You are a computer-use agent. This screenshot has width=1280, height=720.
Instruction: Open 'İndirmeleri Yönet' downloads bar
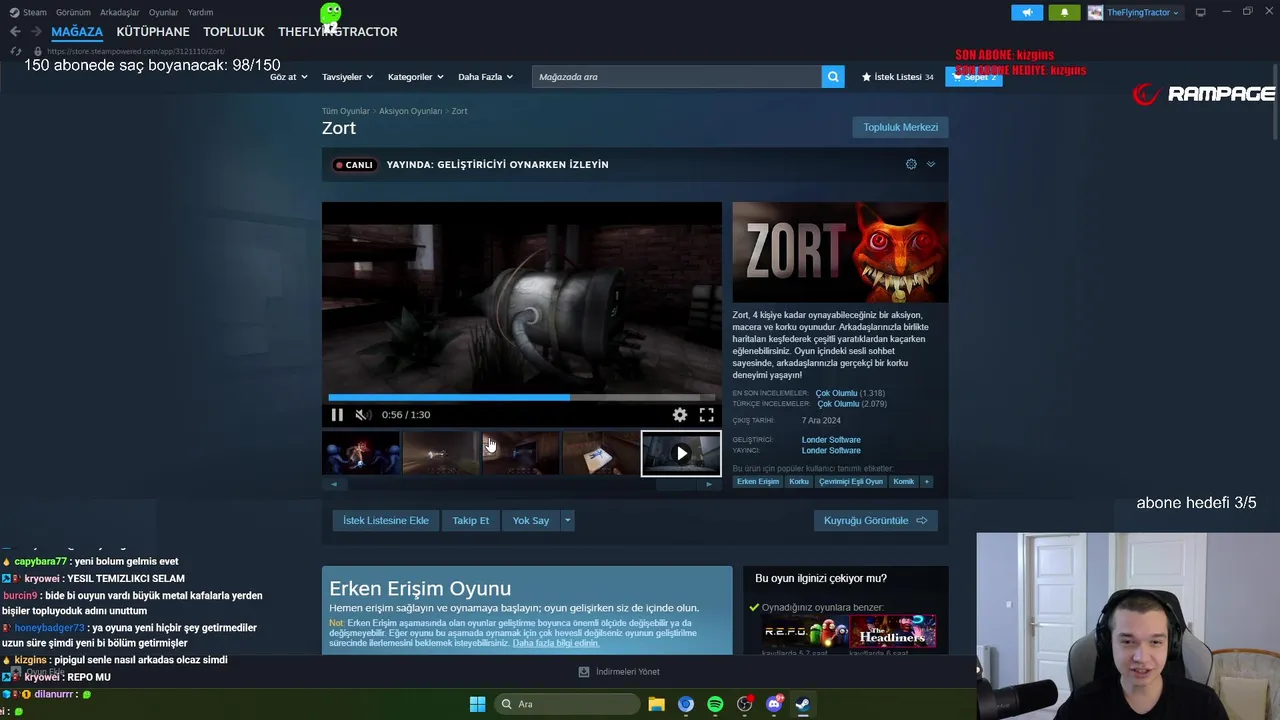[619, 672]
